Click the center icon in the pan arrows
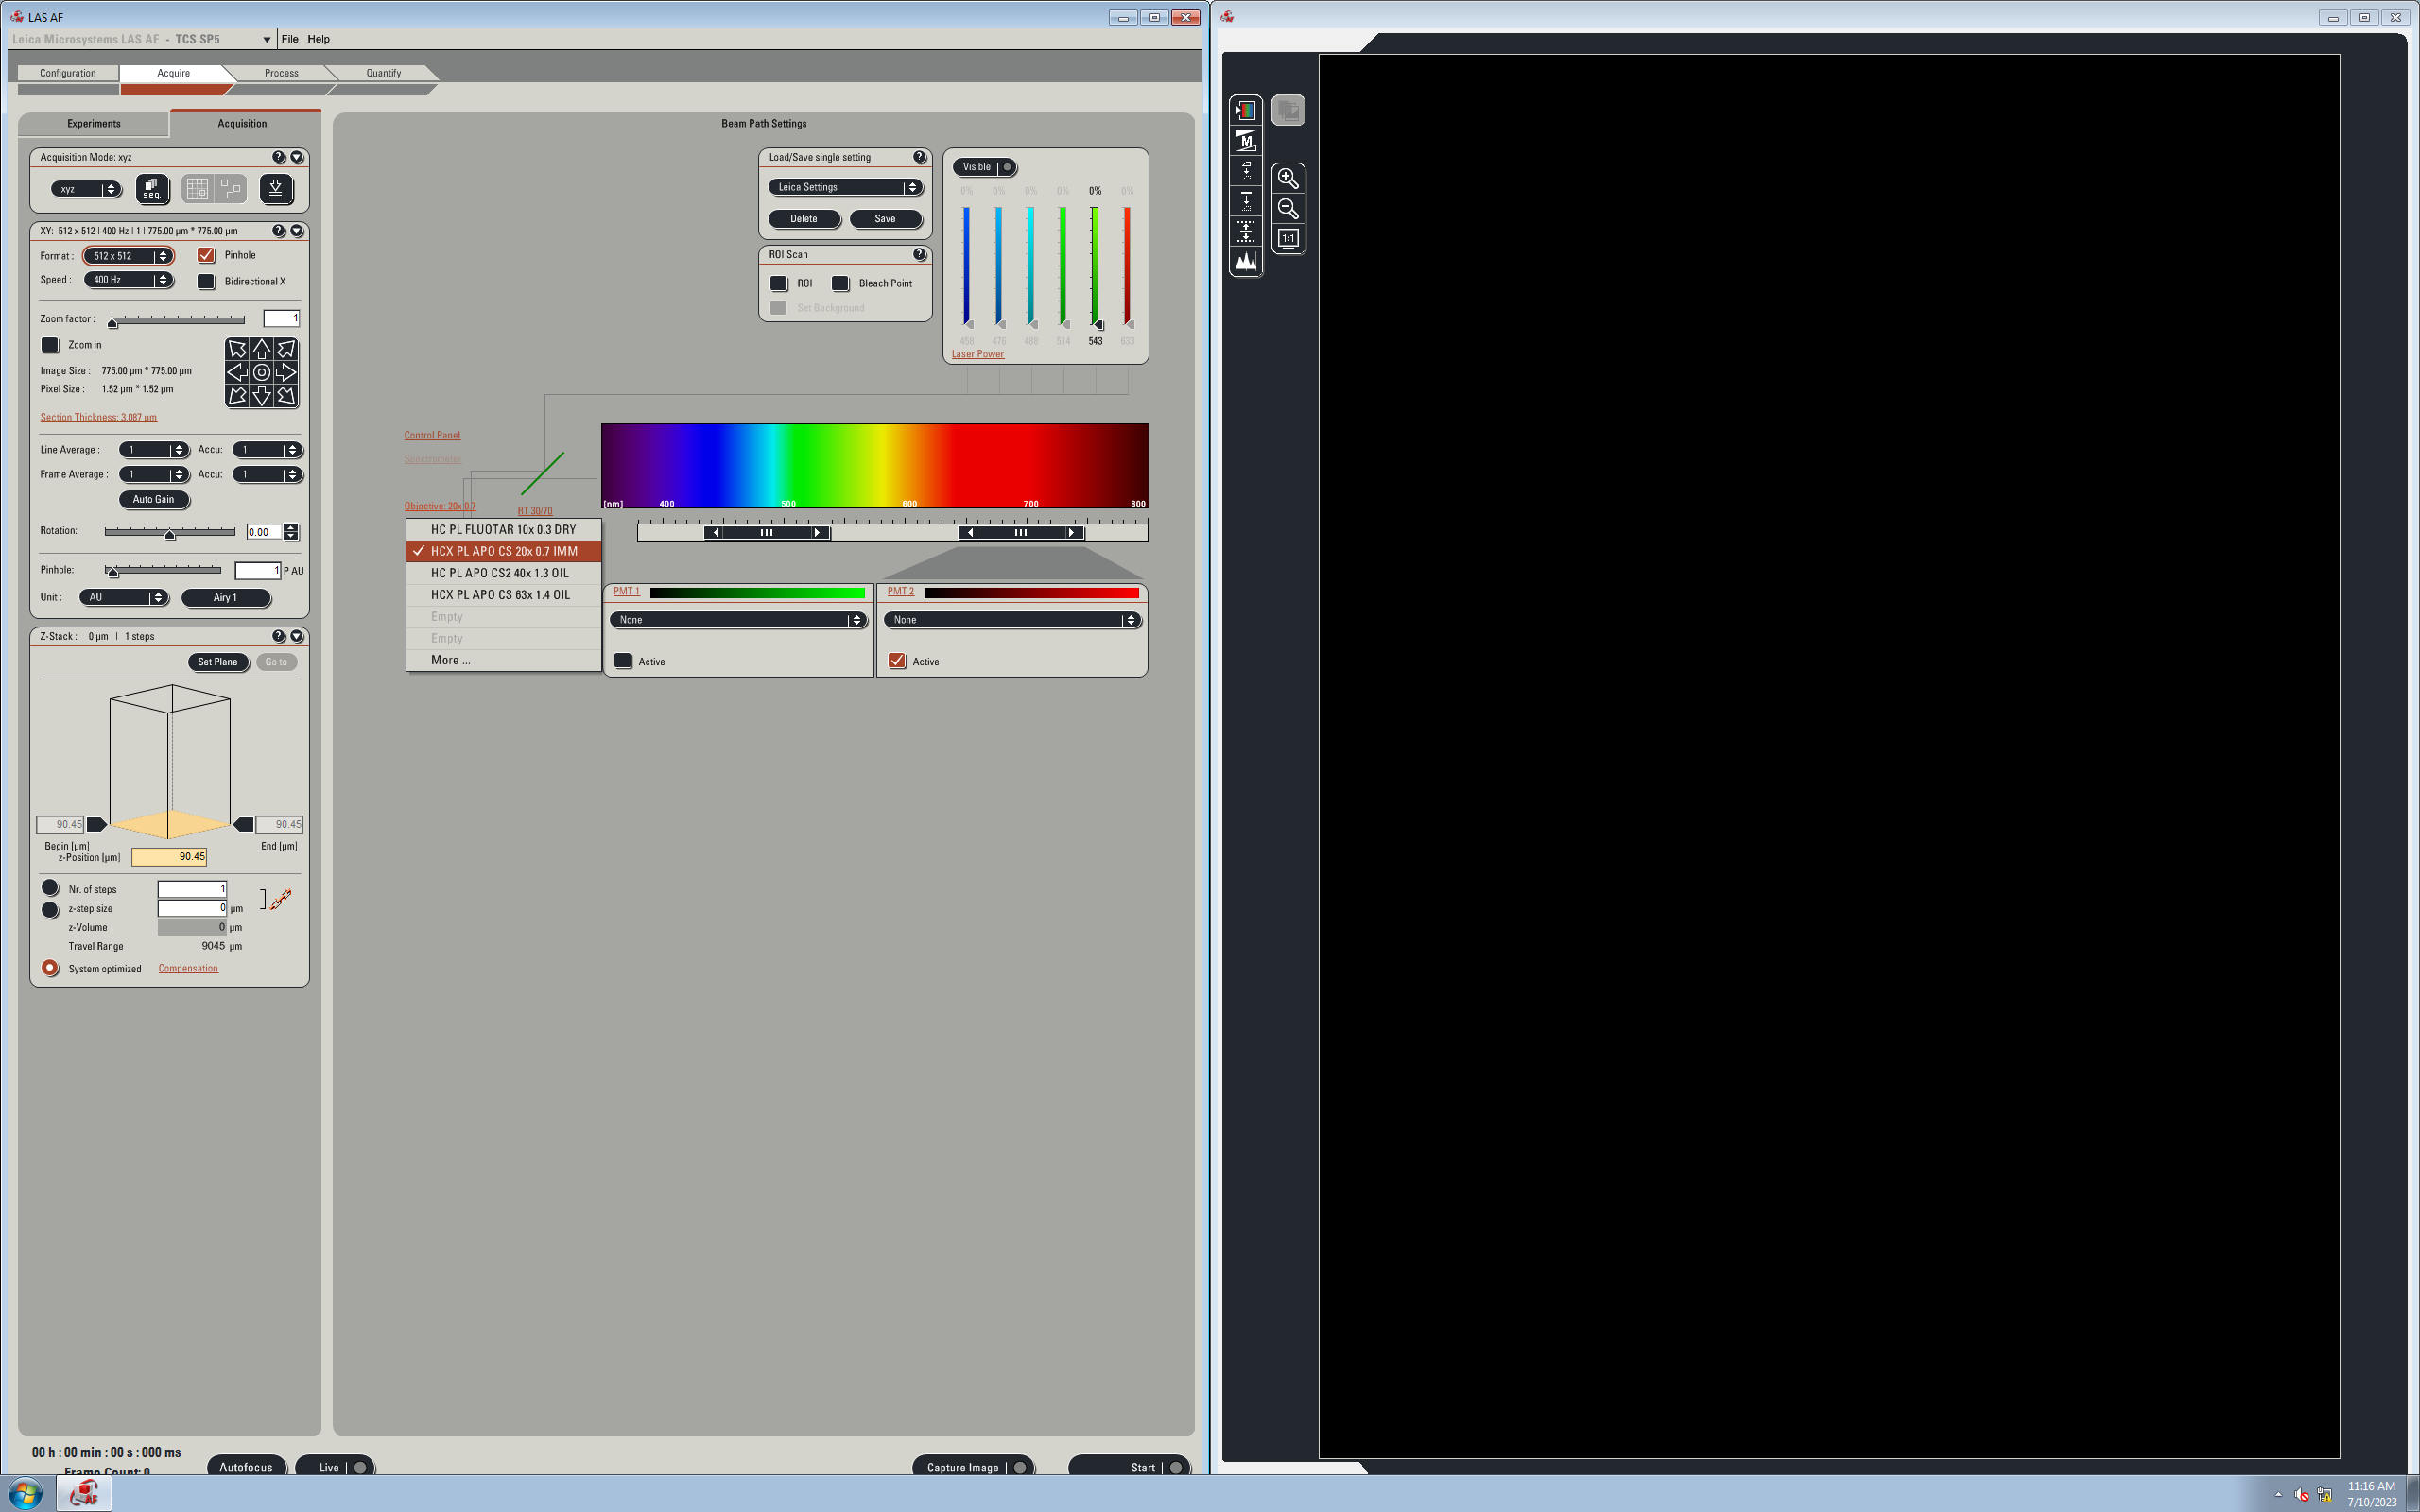Screen dimensions: 2420x1512 pyautogui.click(x=261, y=372)
